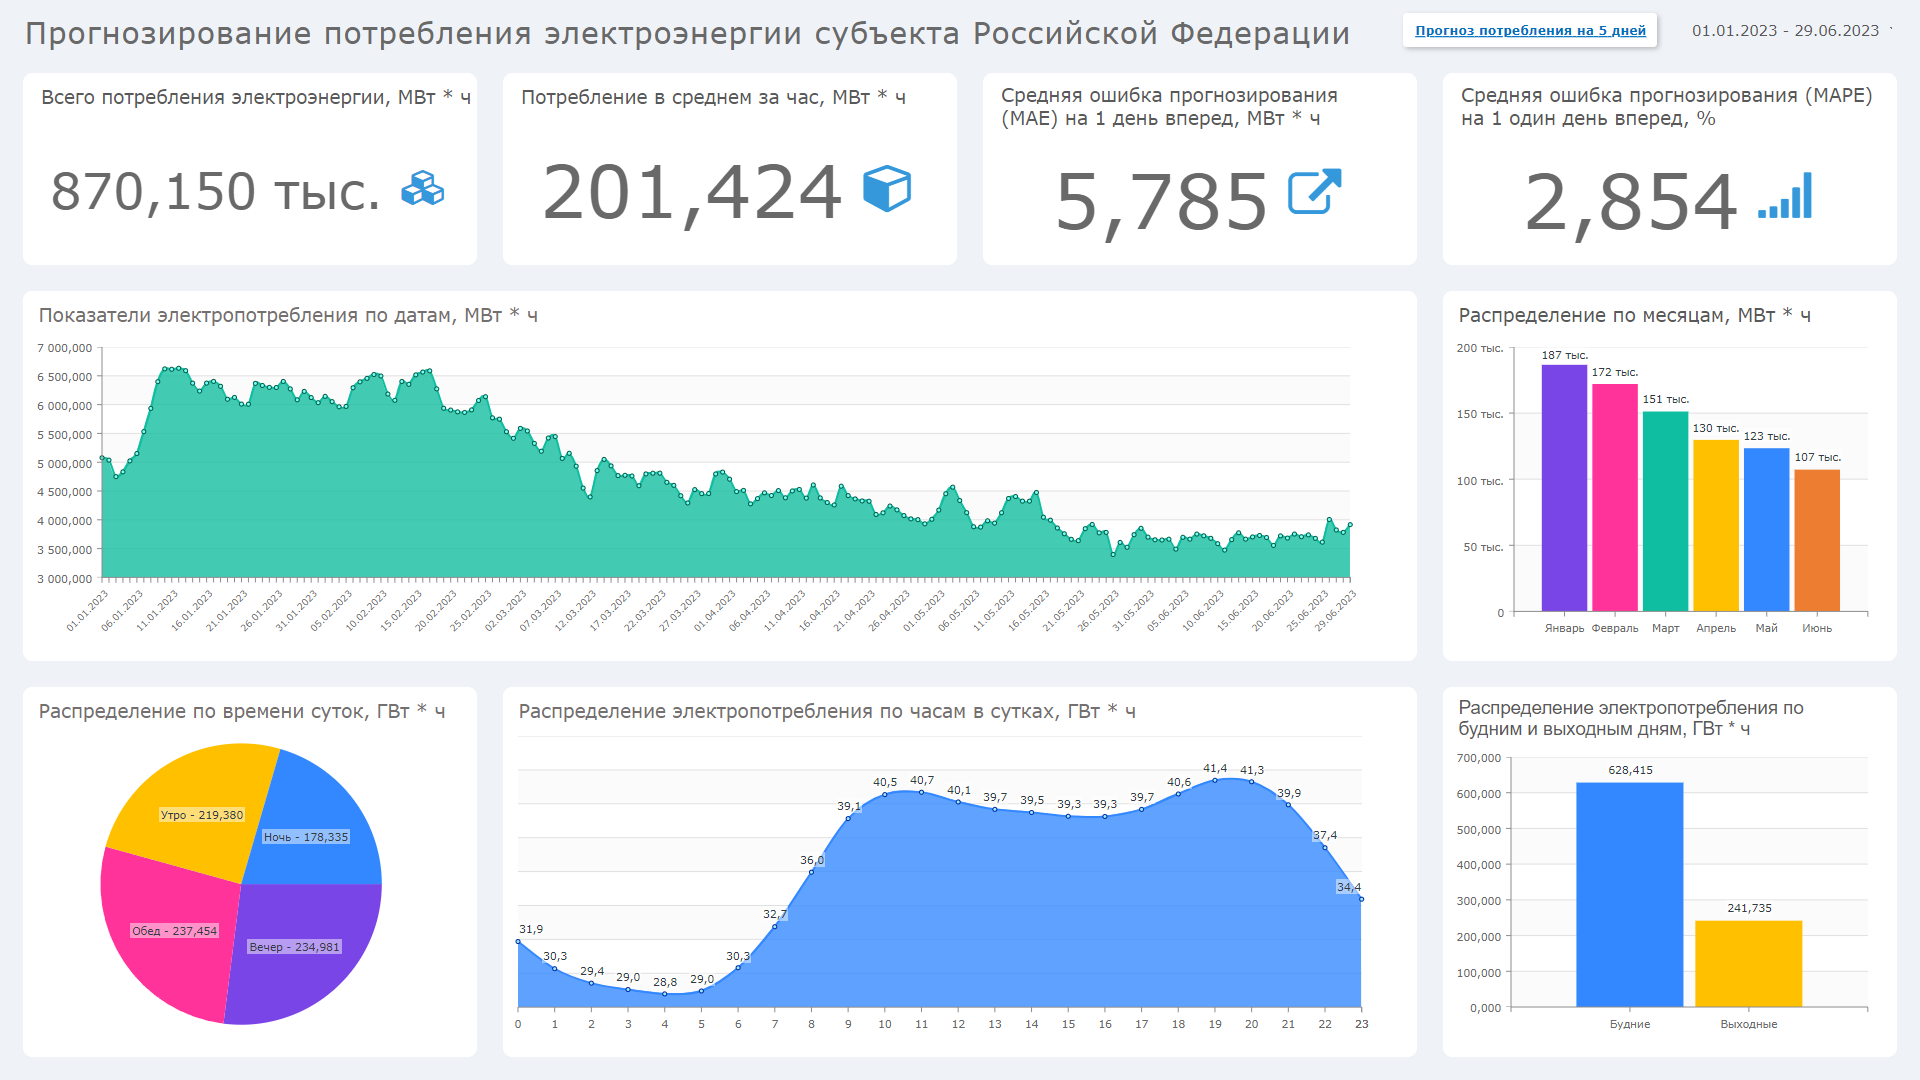Click the 2,854 MAPE value
This screenshot has height=1080, width=1920.
pyautogui.click(x=1631, y=202)
